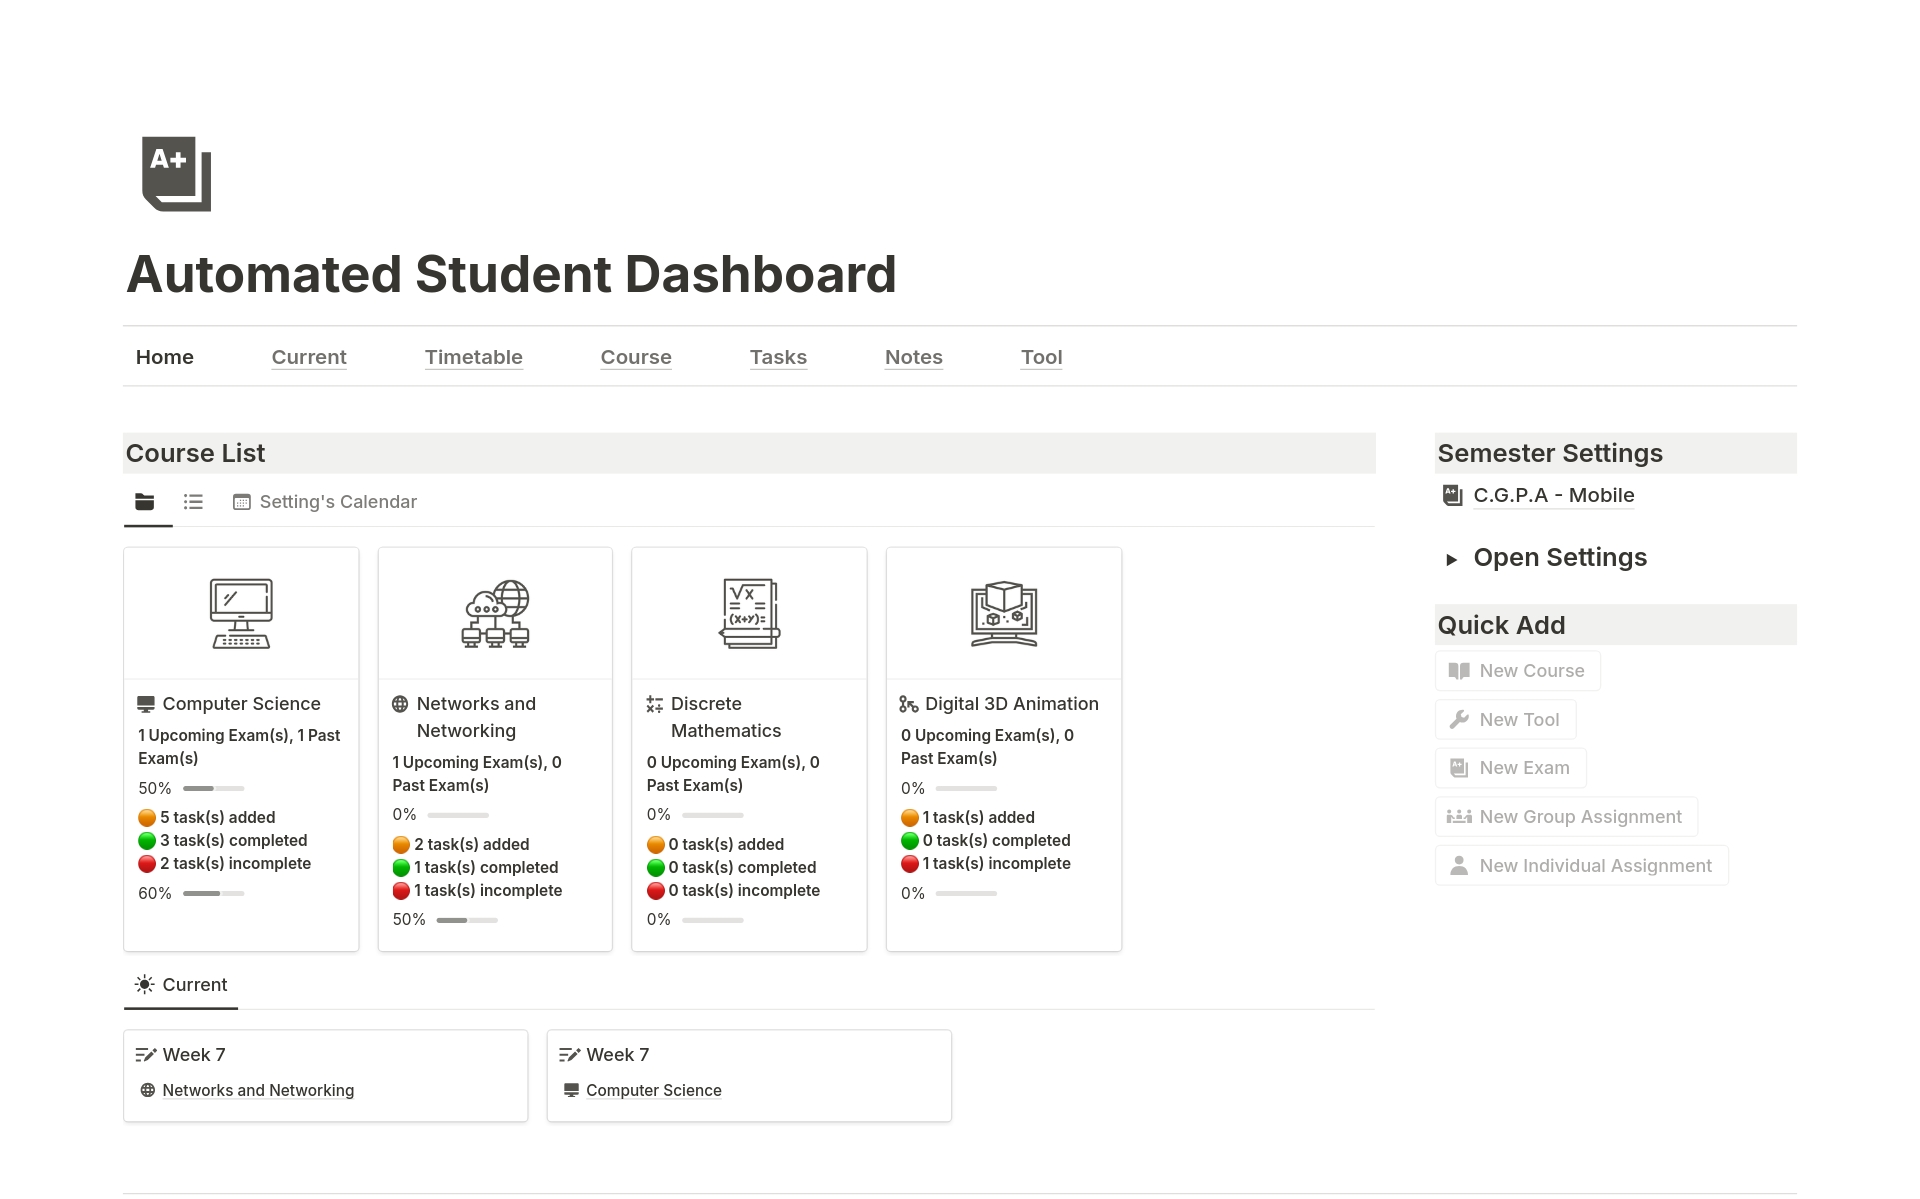Click the 60% progress bar on Computer Science
This screenshot has width=1920, height=1199.
tap(212, 893)
